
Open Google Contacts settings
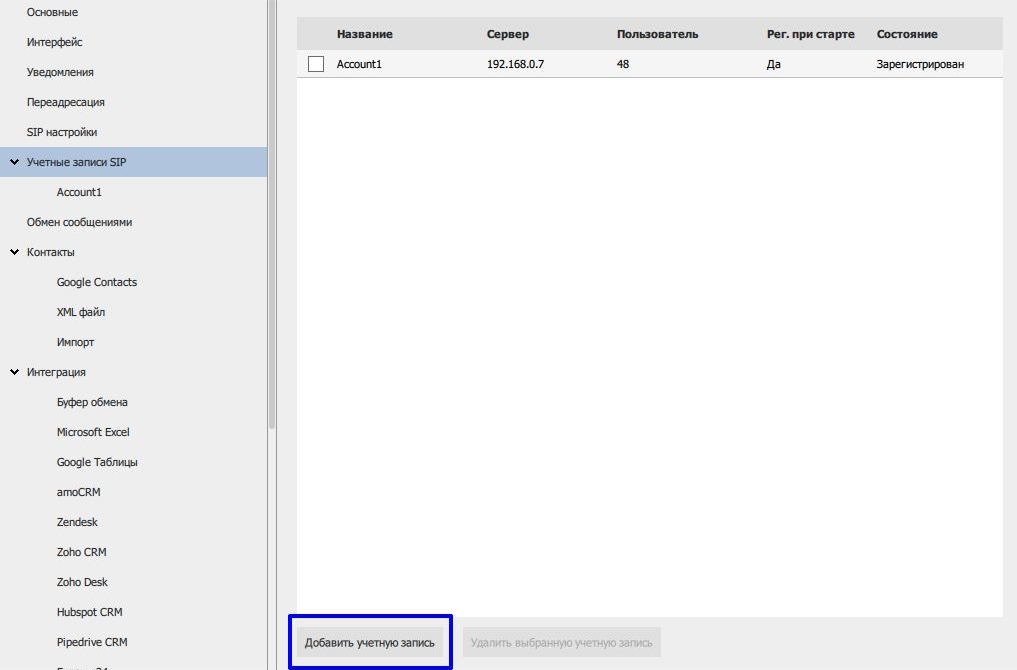point(97,282)
